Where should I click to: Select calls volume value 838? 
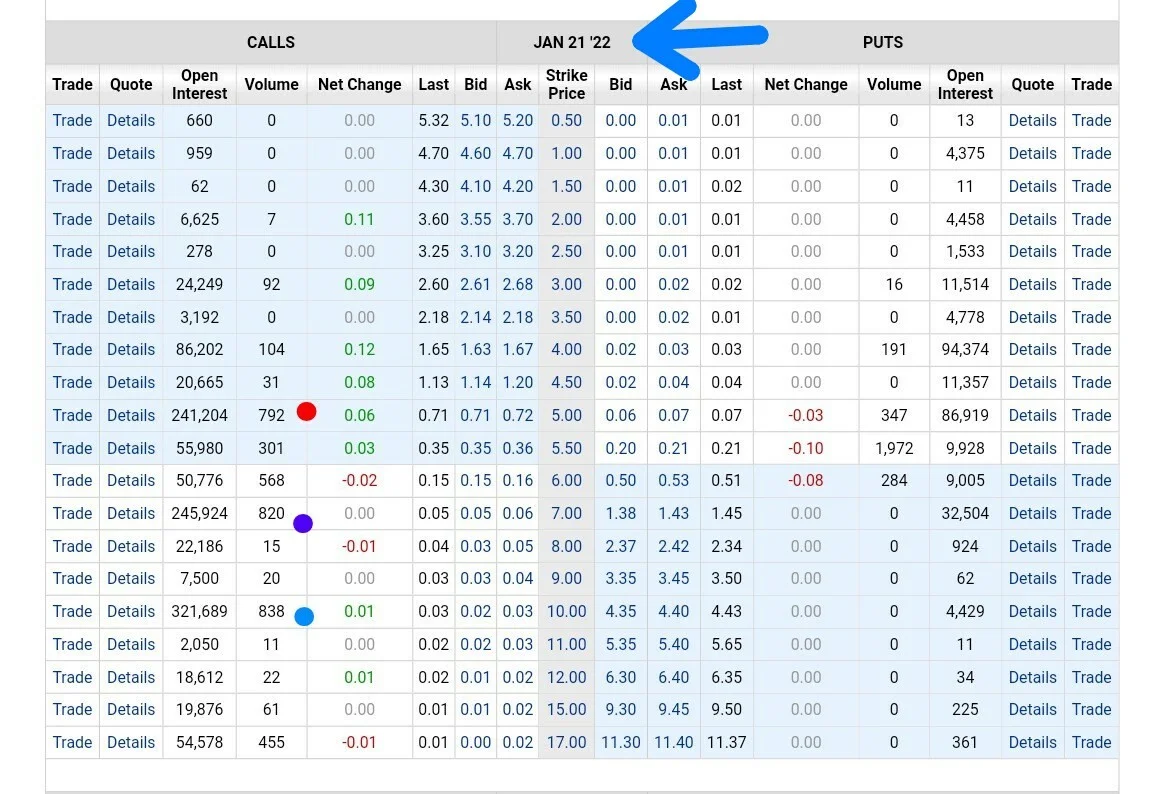[x=271, y=612]
